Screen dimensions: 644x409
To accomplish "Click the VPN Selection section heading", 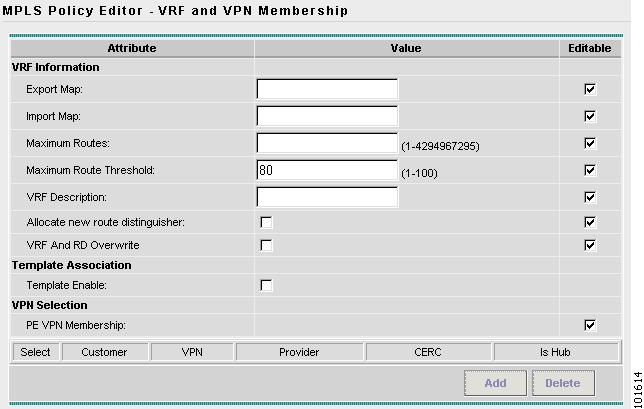I will (50, 305).
